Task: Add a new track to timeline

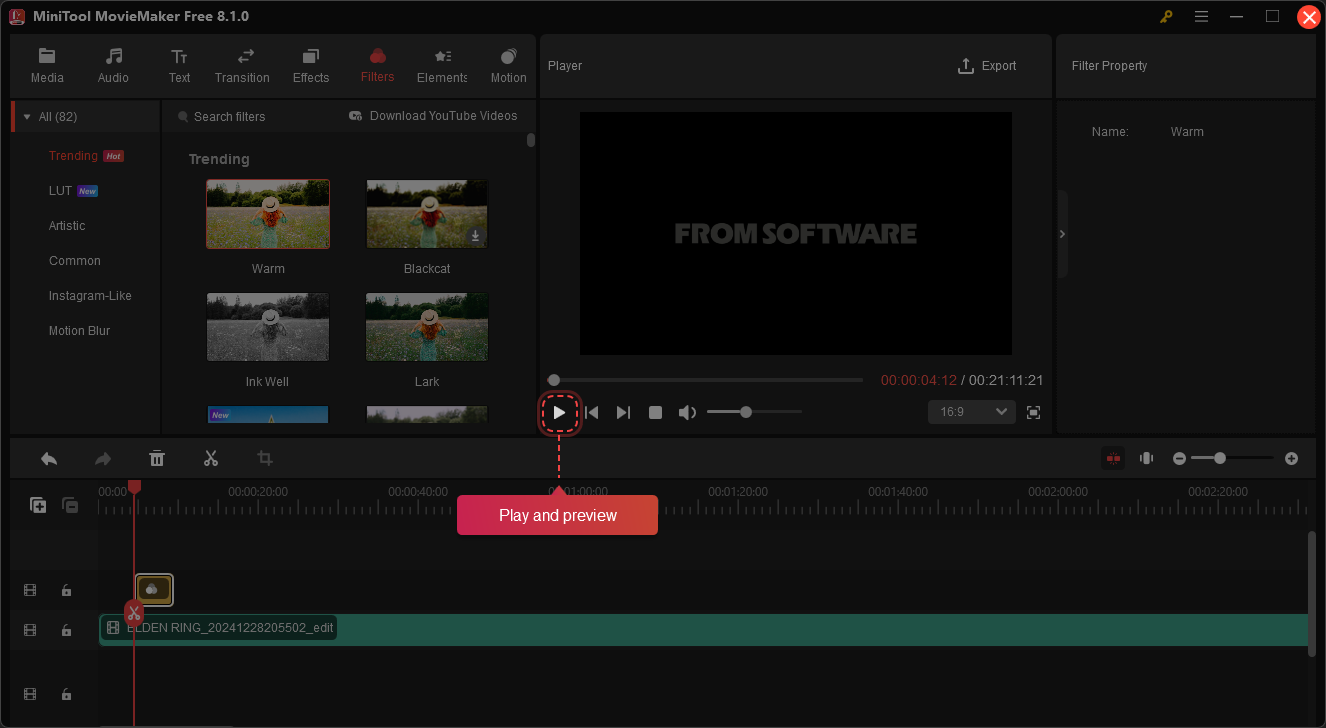Action: tap(38, 505)
